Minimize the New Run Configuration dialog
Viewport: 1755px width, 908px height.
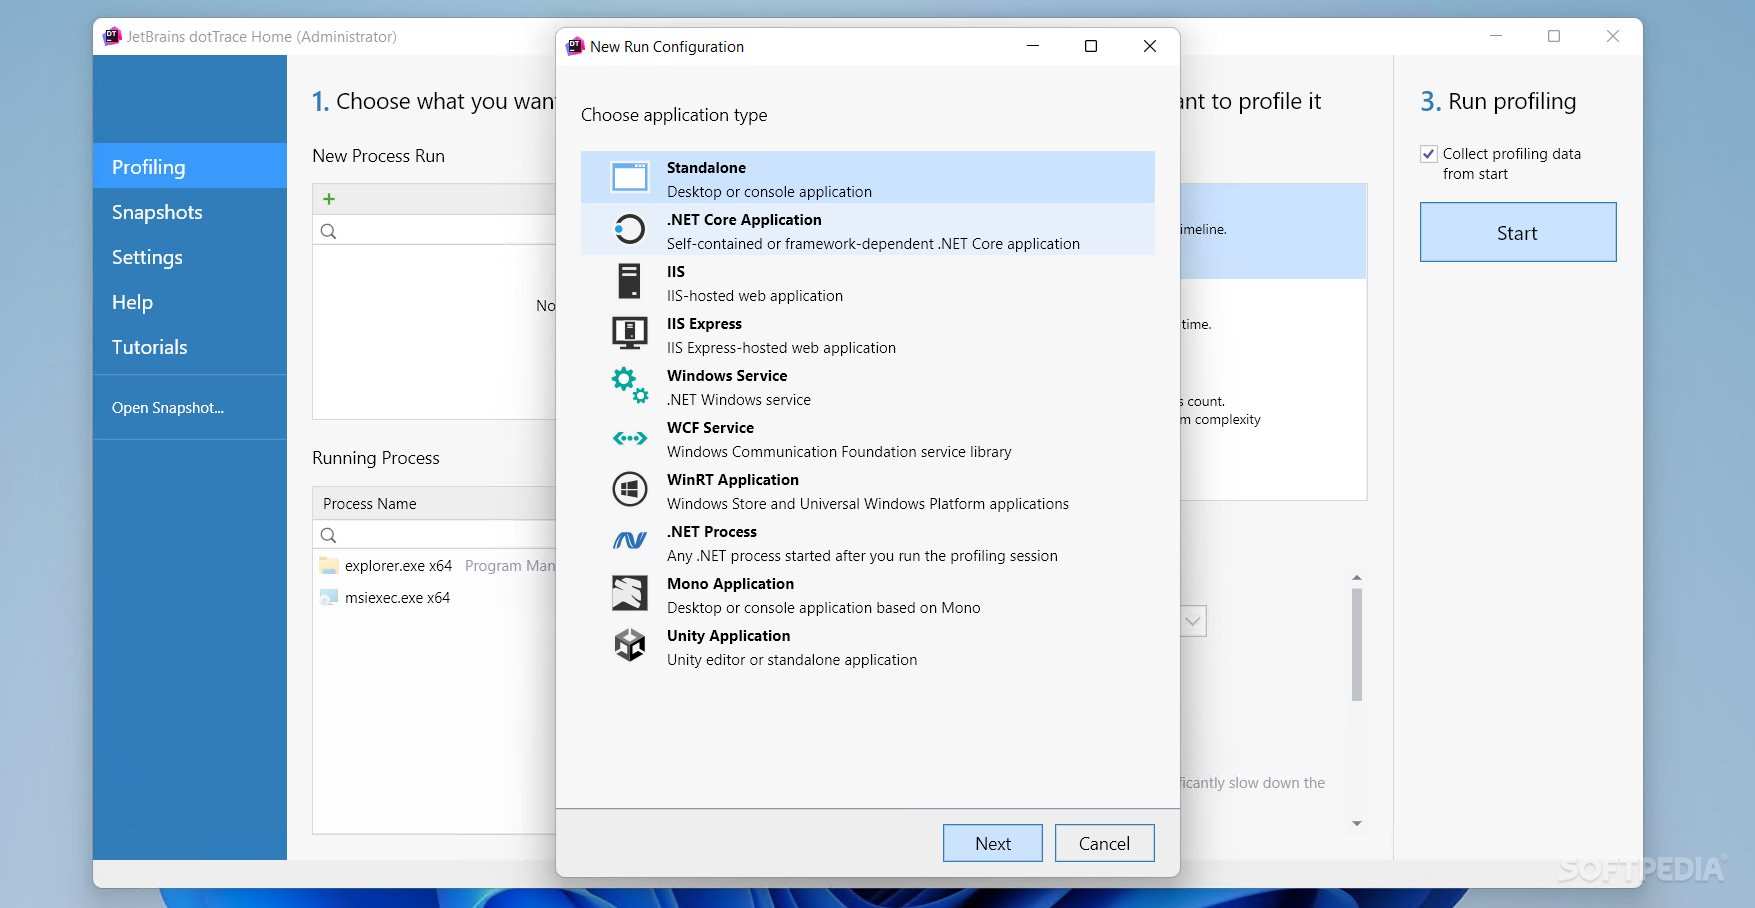1033,46
